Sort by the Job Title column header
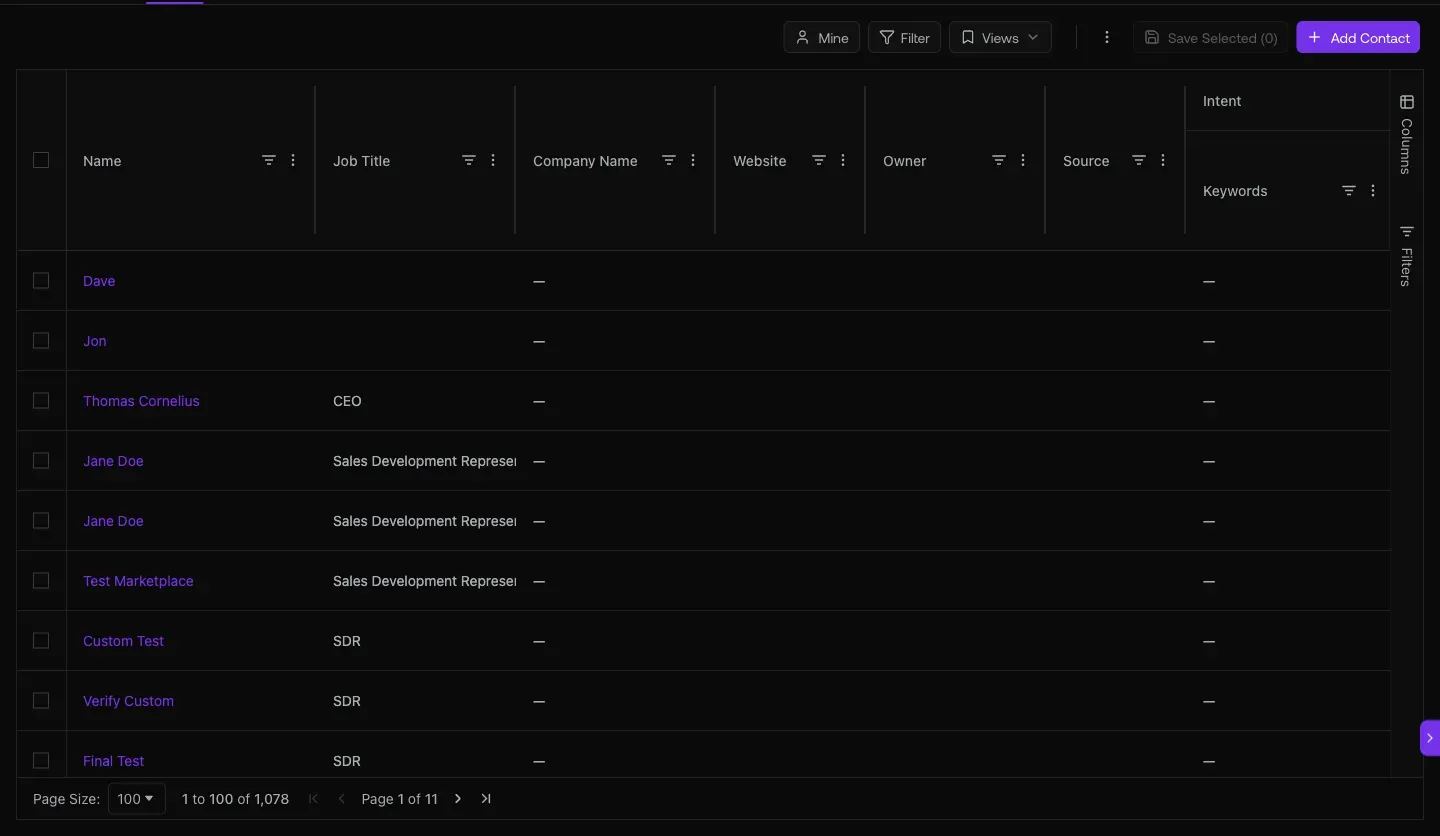The width and height of the screenshot is (1440, 836). pos(361,161)
